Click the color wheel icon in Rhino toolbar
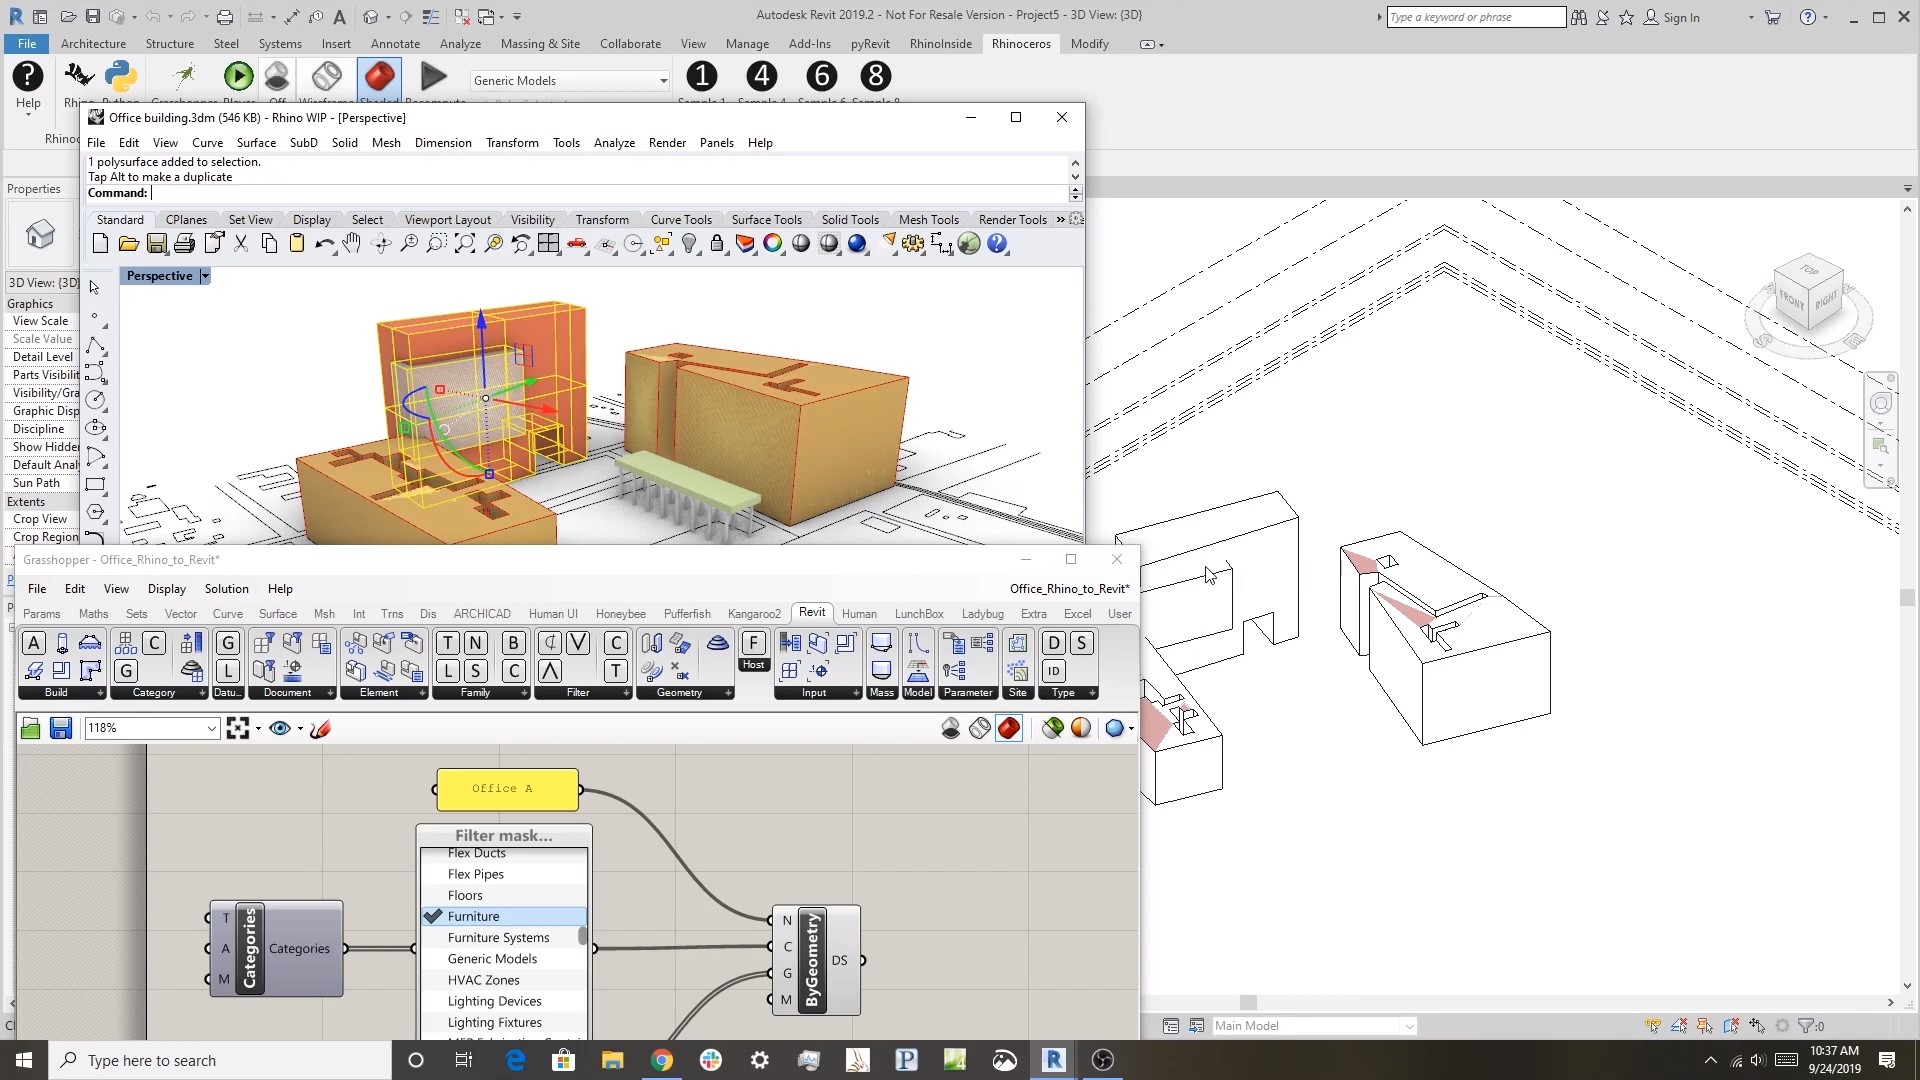Viewport: 1920px width, 1080px height. (772, 244)
